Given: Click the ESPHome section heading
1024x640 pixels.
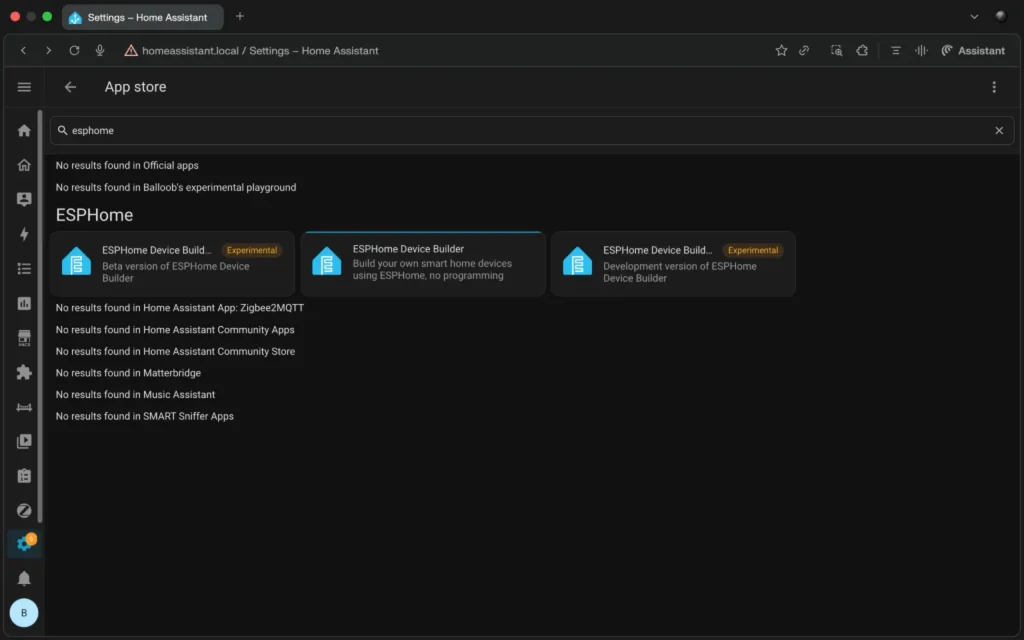Looking at the screenshot, I should coord(94,215).
